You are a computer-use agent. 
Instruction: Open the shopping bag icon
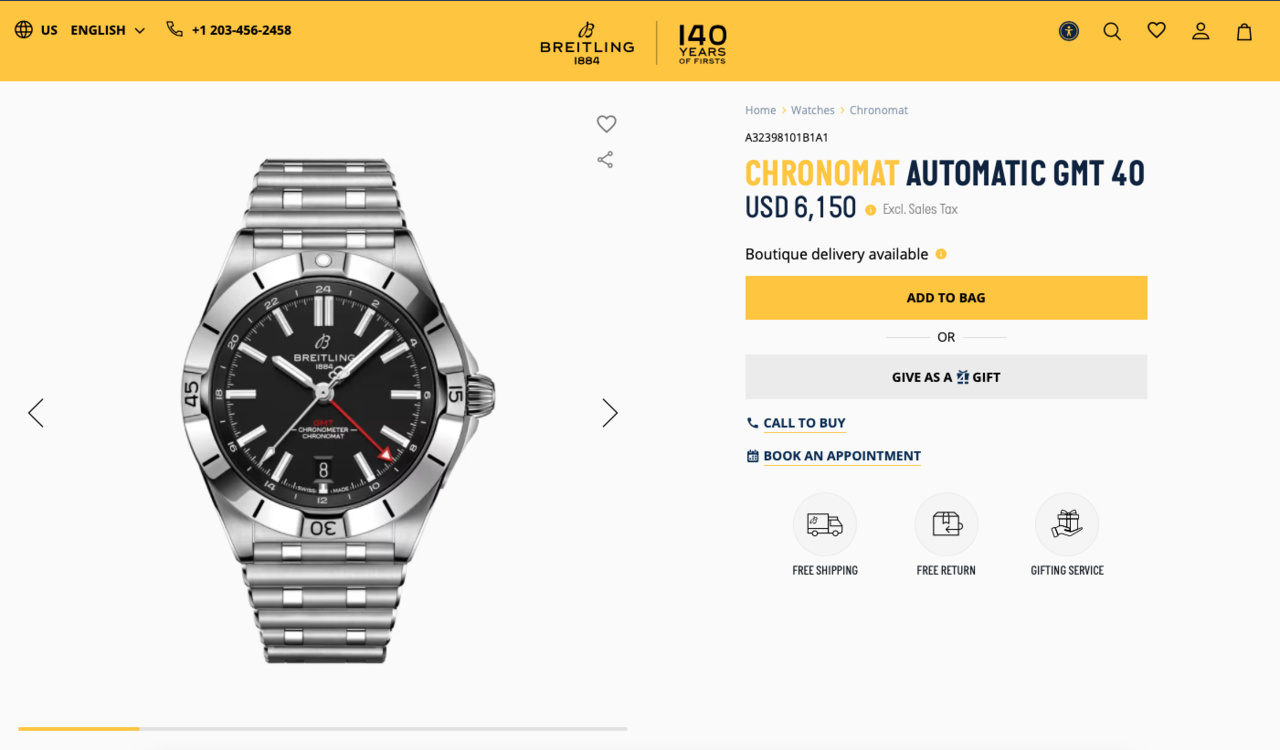point(1244,31)
